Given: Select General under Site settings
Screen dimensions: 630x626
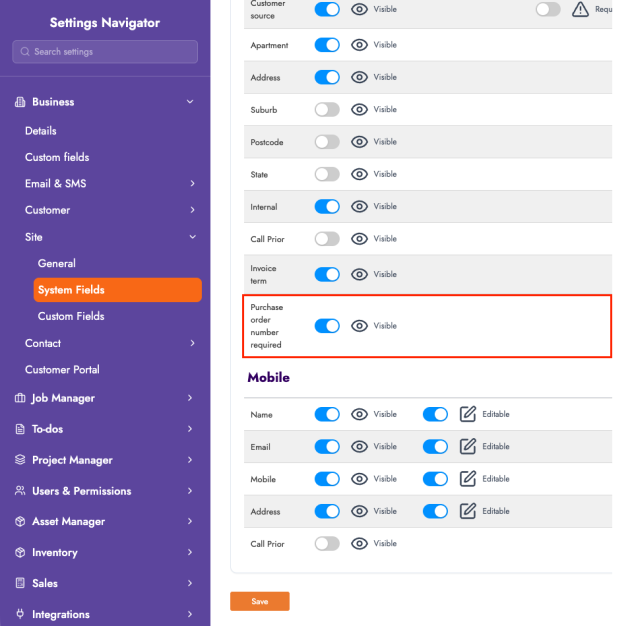Looking at the screenshot, I should click(x=57, y=264).
